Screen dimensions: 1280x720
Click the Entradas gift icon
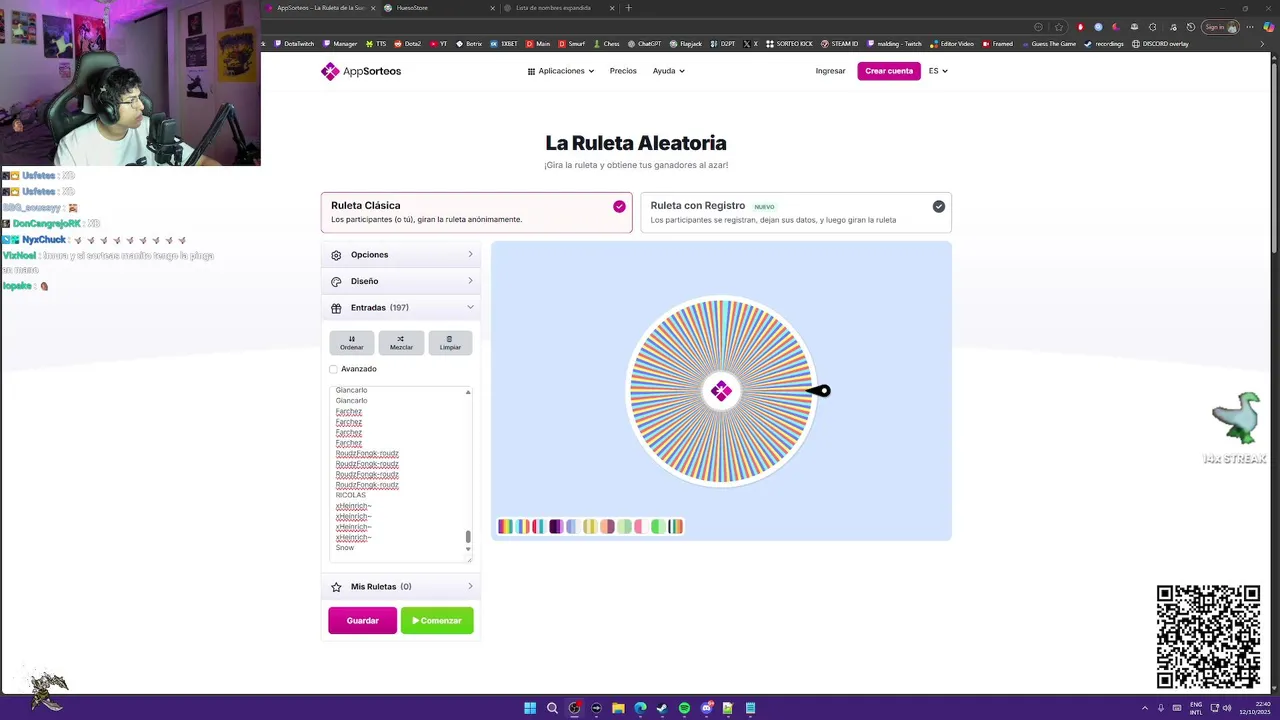[x=336, y=308]
